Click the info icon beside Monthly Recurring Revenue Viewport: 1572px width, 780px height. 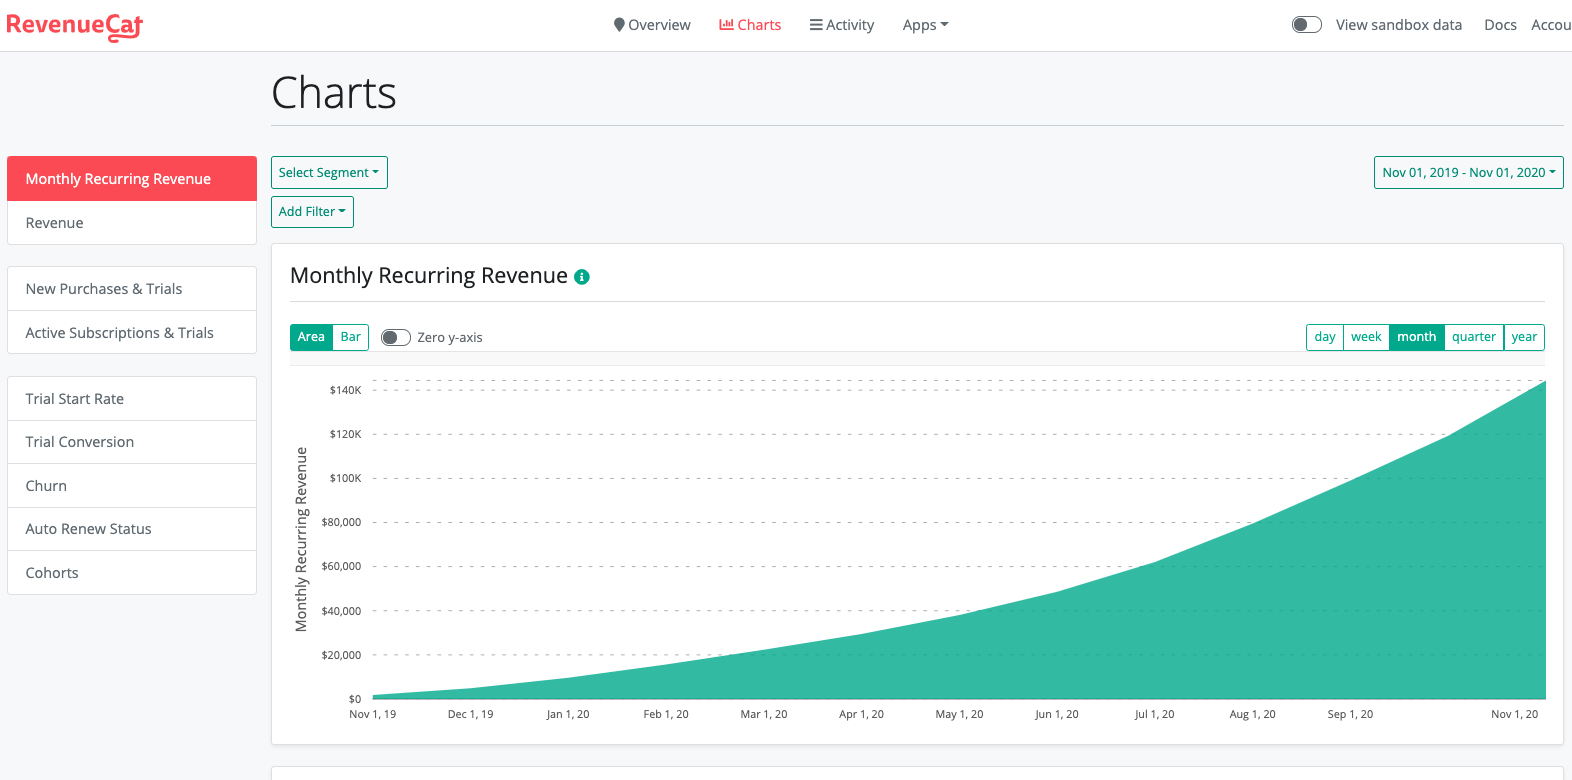coord(582,277)
